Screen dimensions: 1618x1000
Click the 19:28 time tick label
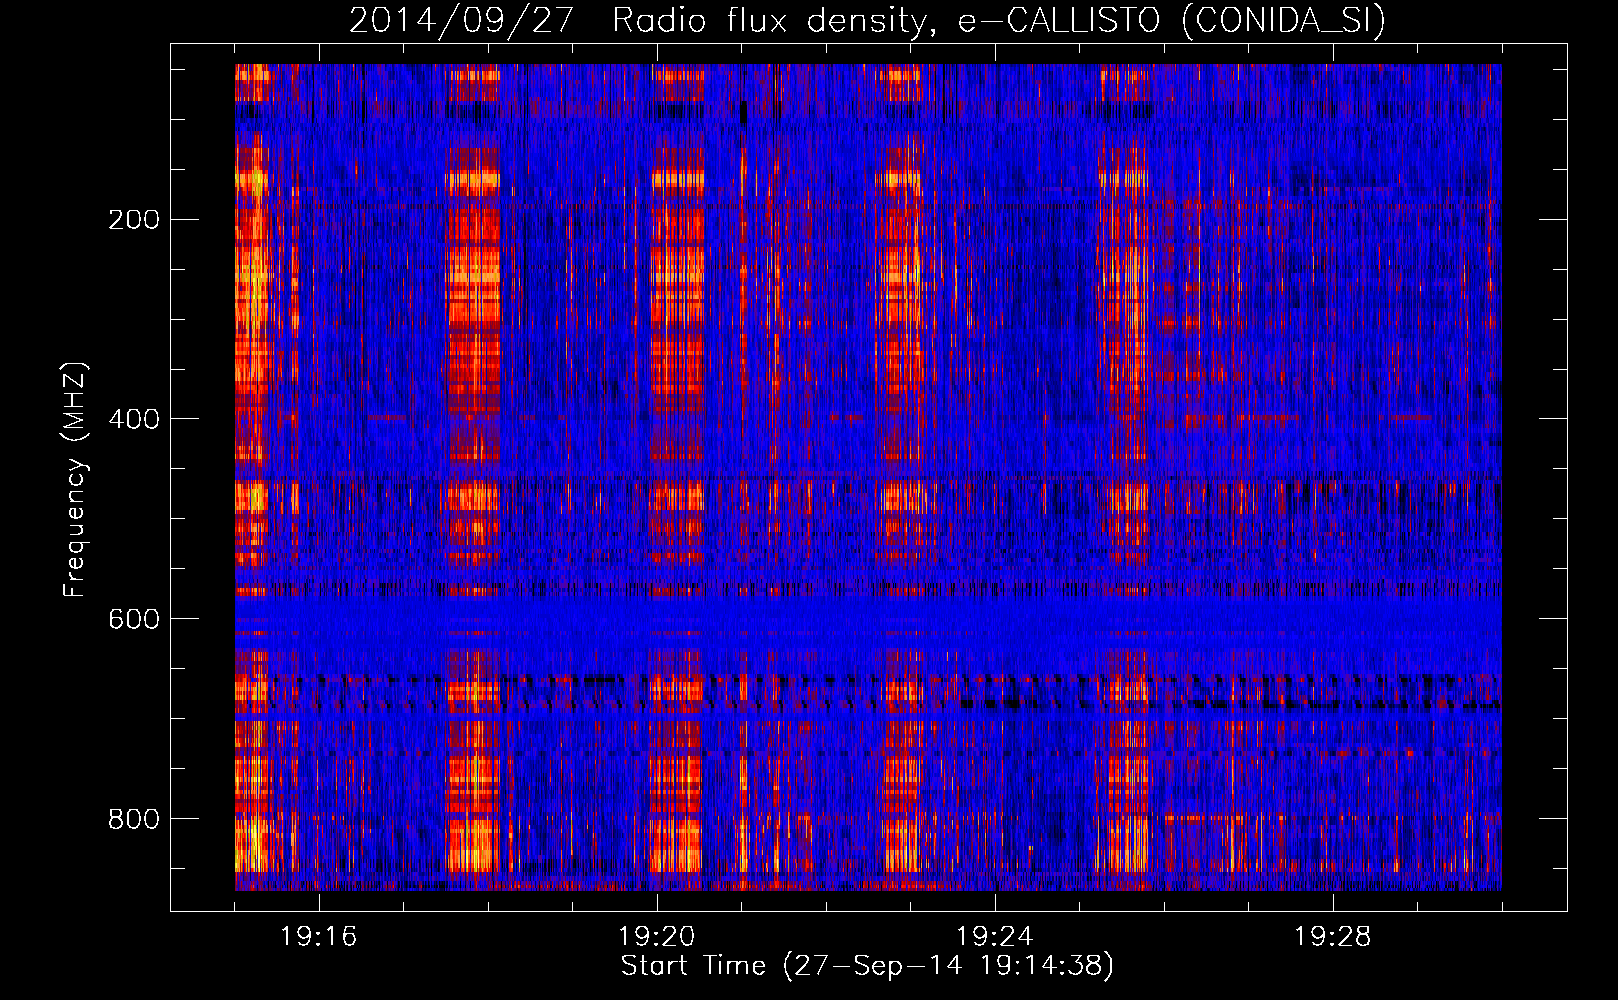pos(1332,937)
